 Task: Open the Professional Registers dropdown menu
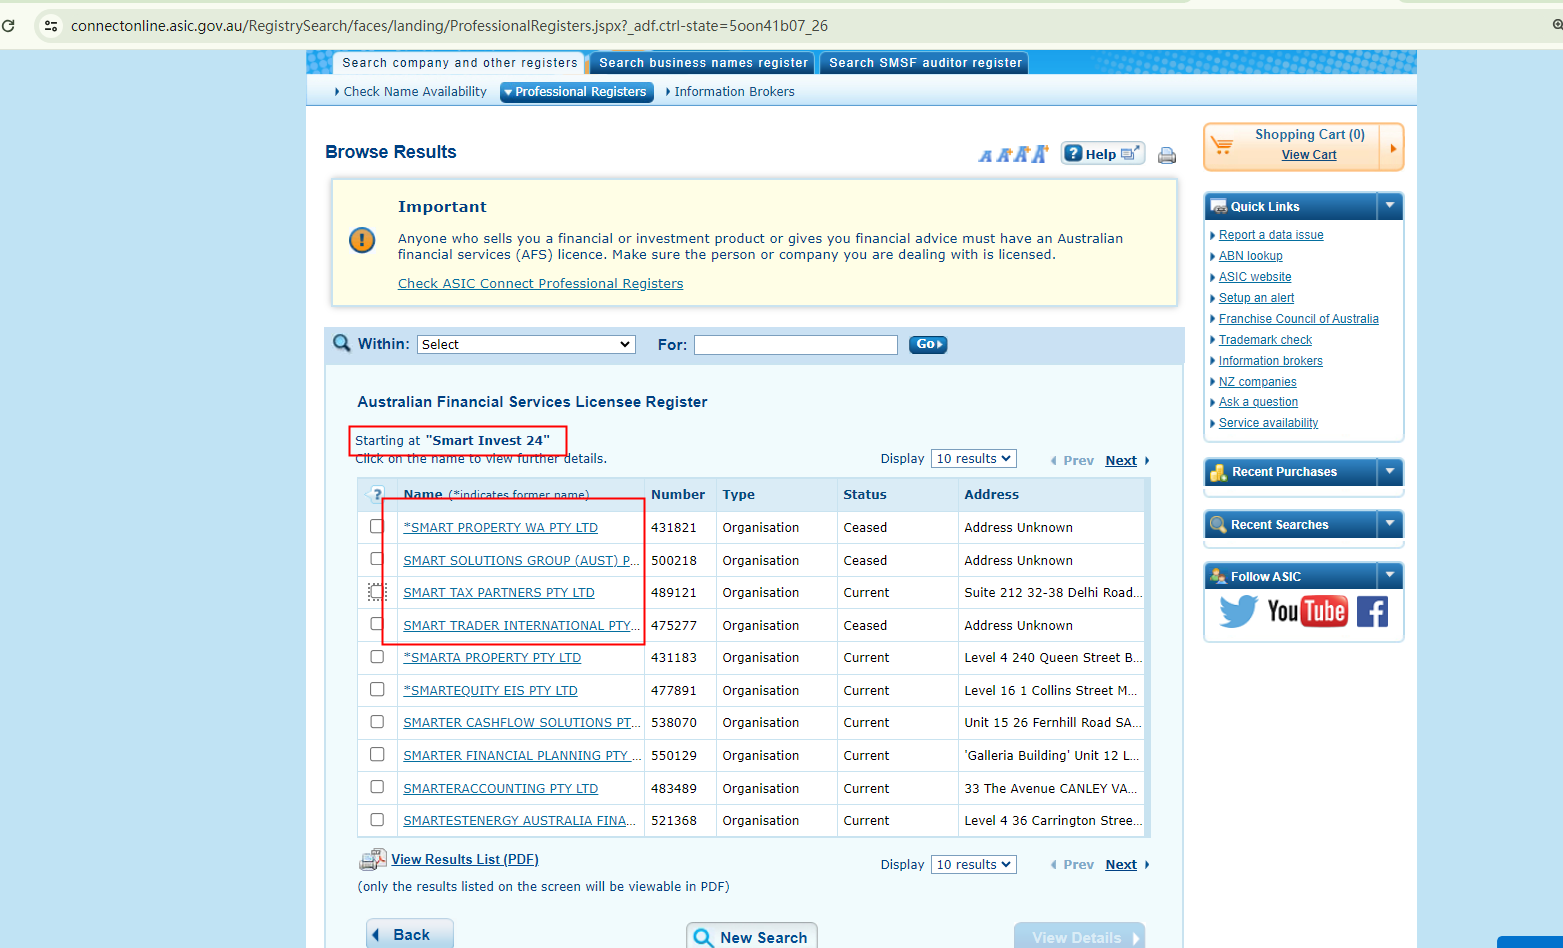(x=576, y=92)
